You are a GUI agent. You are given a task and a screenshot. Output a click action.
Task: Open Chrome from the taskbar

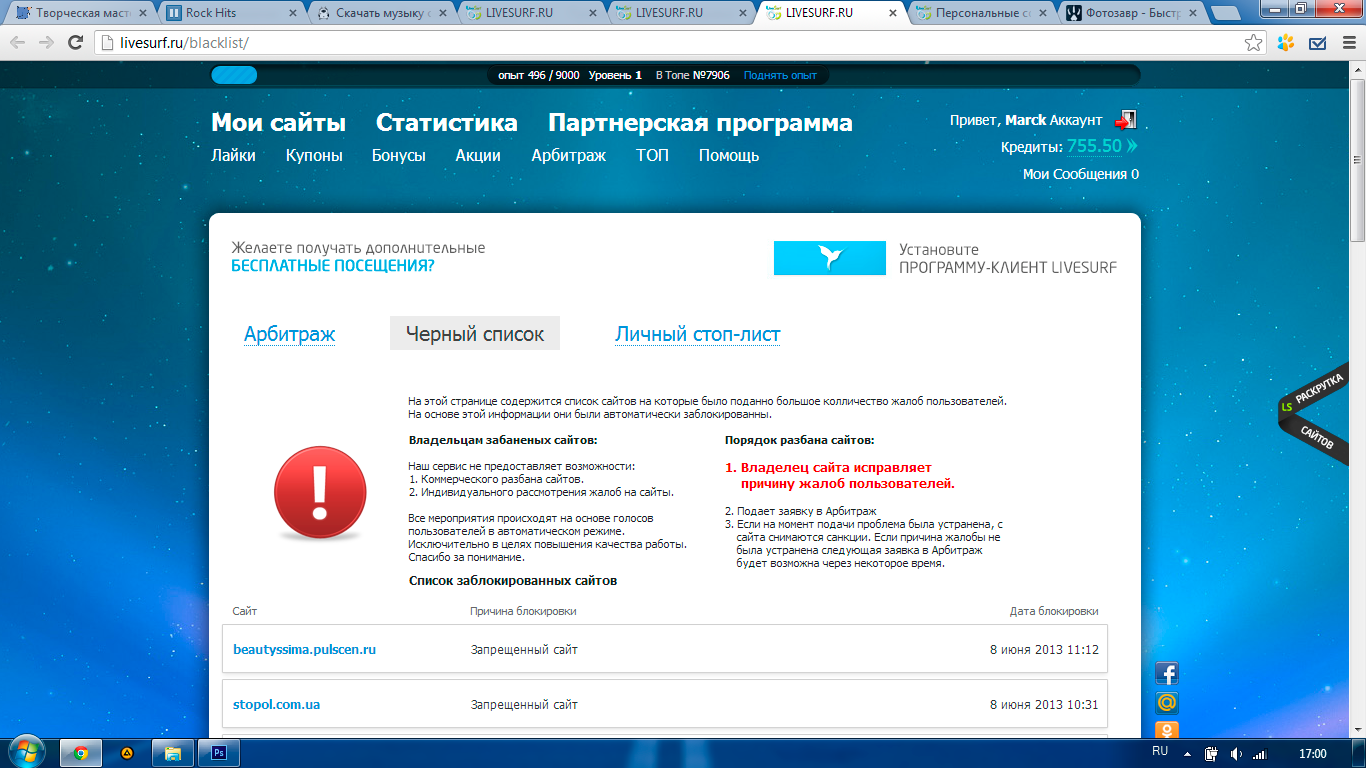81,753
